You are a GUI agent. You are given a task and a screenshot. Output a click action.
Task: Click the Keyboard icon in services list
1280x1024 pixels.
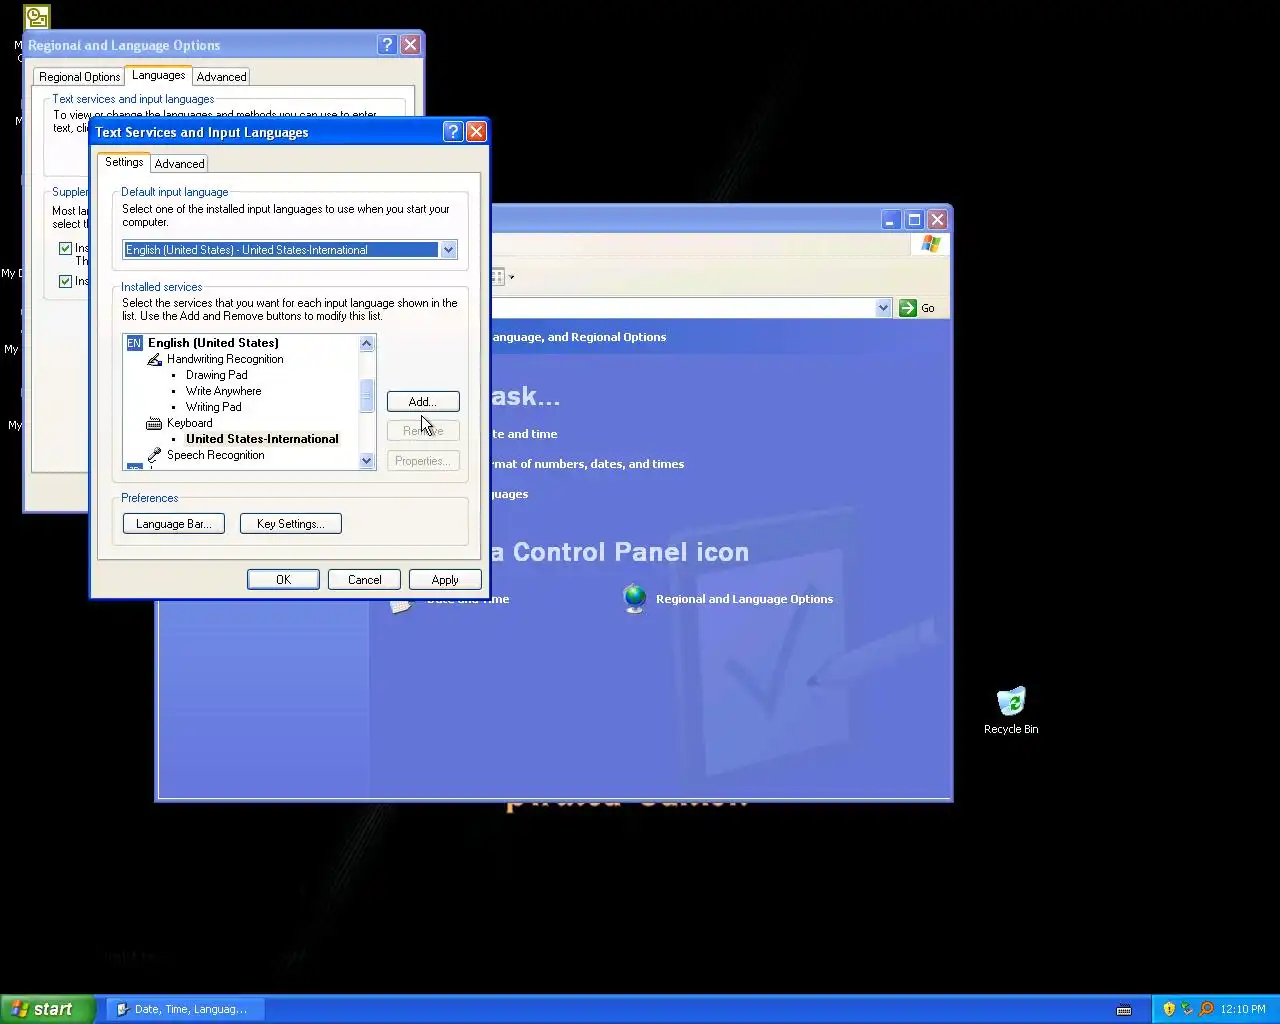[154, 423]
